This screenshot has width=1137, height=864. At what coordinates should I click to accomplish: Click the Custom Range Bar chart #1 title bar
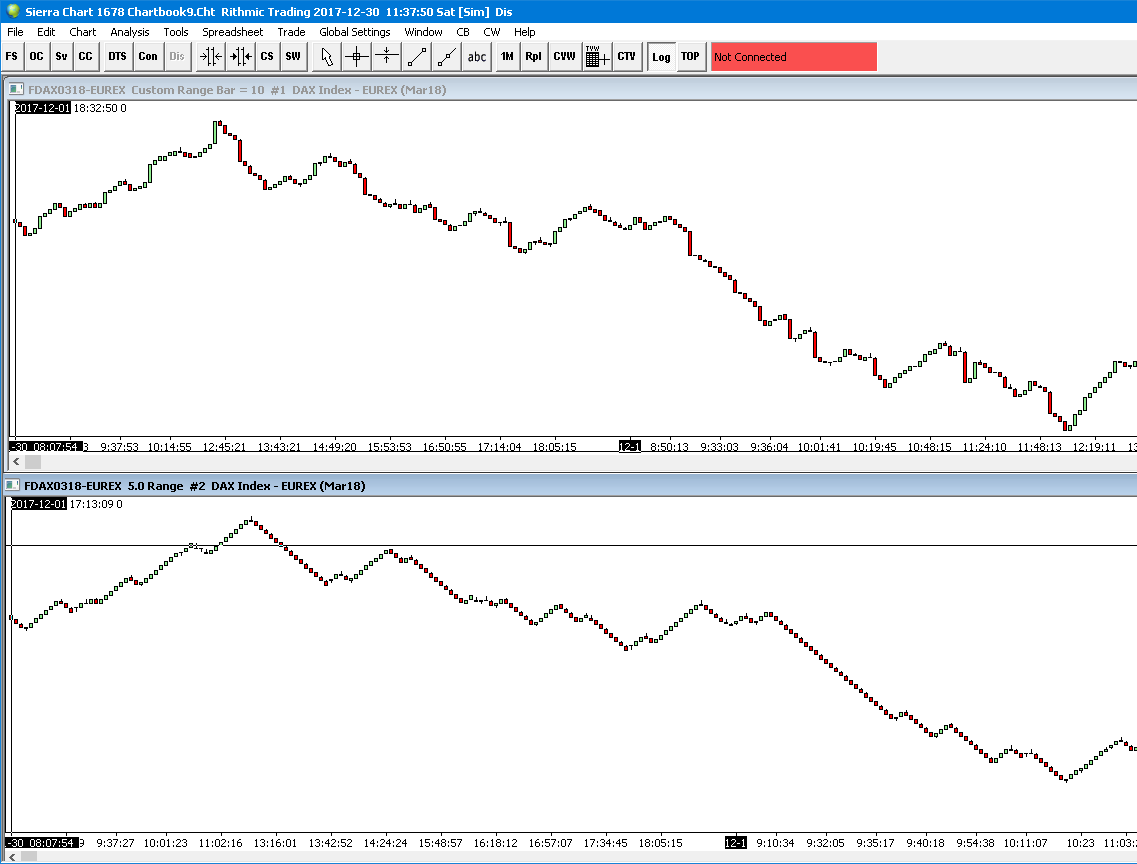571,89
